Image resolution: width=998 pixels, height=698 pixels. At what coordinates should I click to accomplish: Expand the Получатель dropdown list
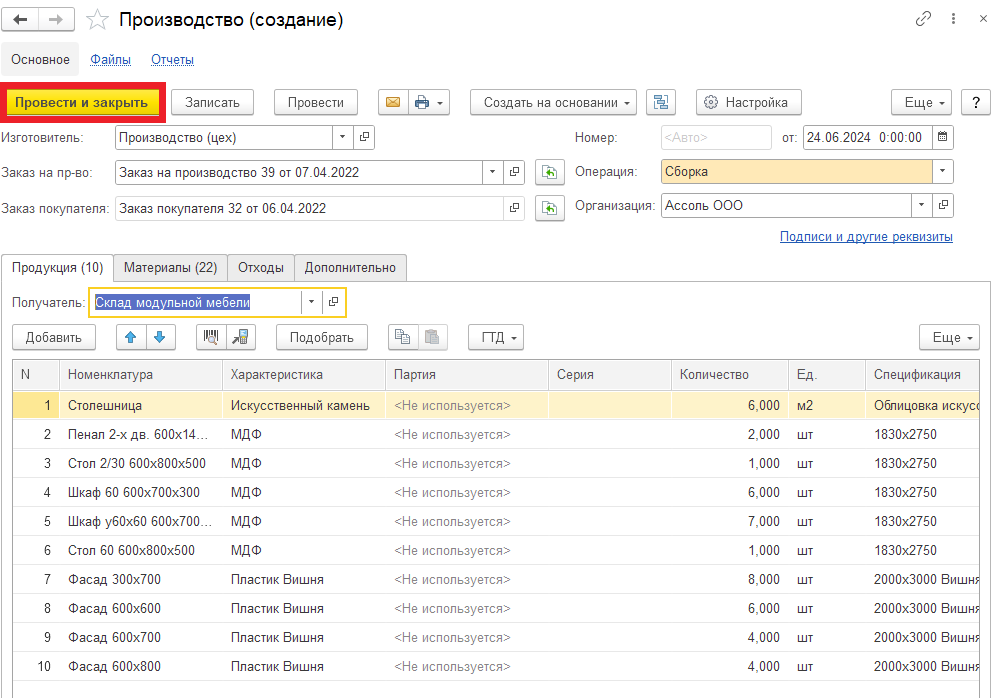[311, 302]
